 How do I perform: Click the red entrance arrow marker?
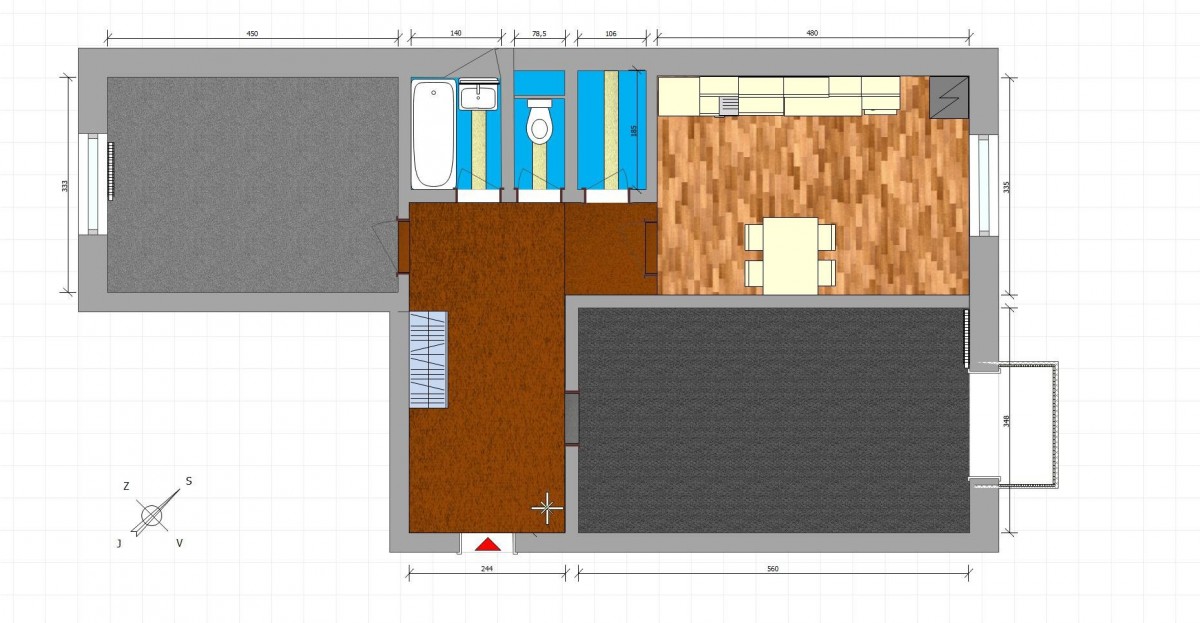[487, 544]
